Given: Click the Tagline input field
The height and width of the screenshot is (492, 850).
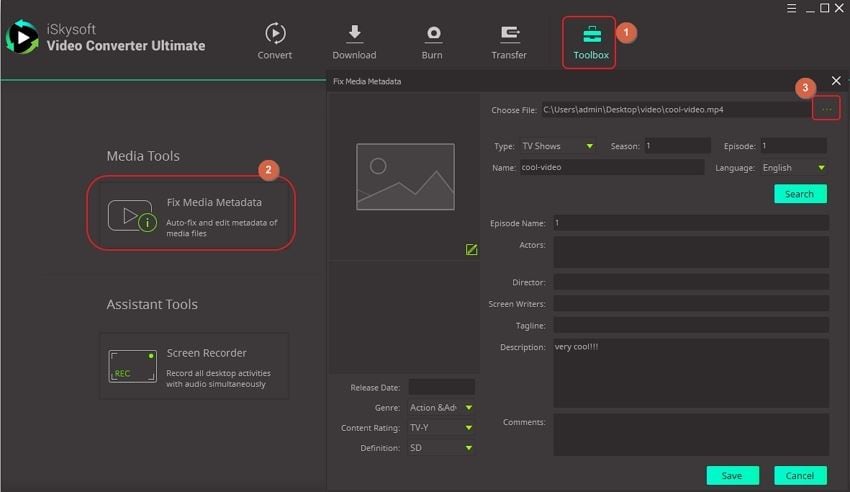Looking at the screenshot, I should (691, 325).
